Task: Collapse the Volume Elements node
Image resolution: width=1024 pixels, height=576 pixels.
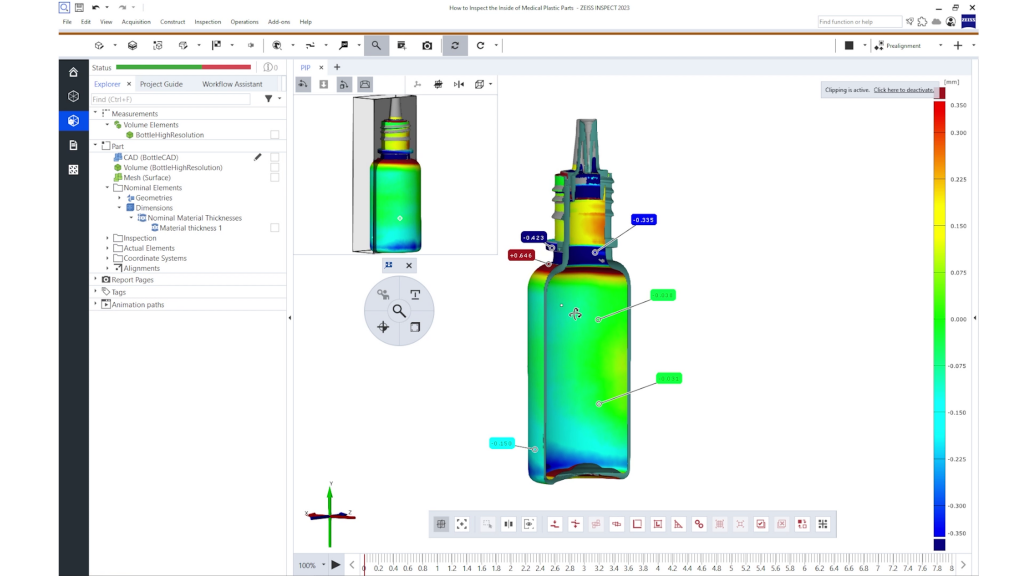Action: point(108,124)
